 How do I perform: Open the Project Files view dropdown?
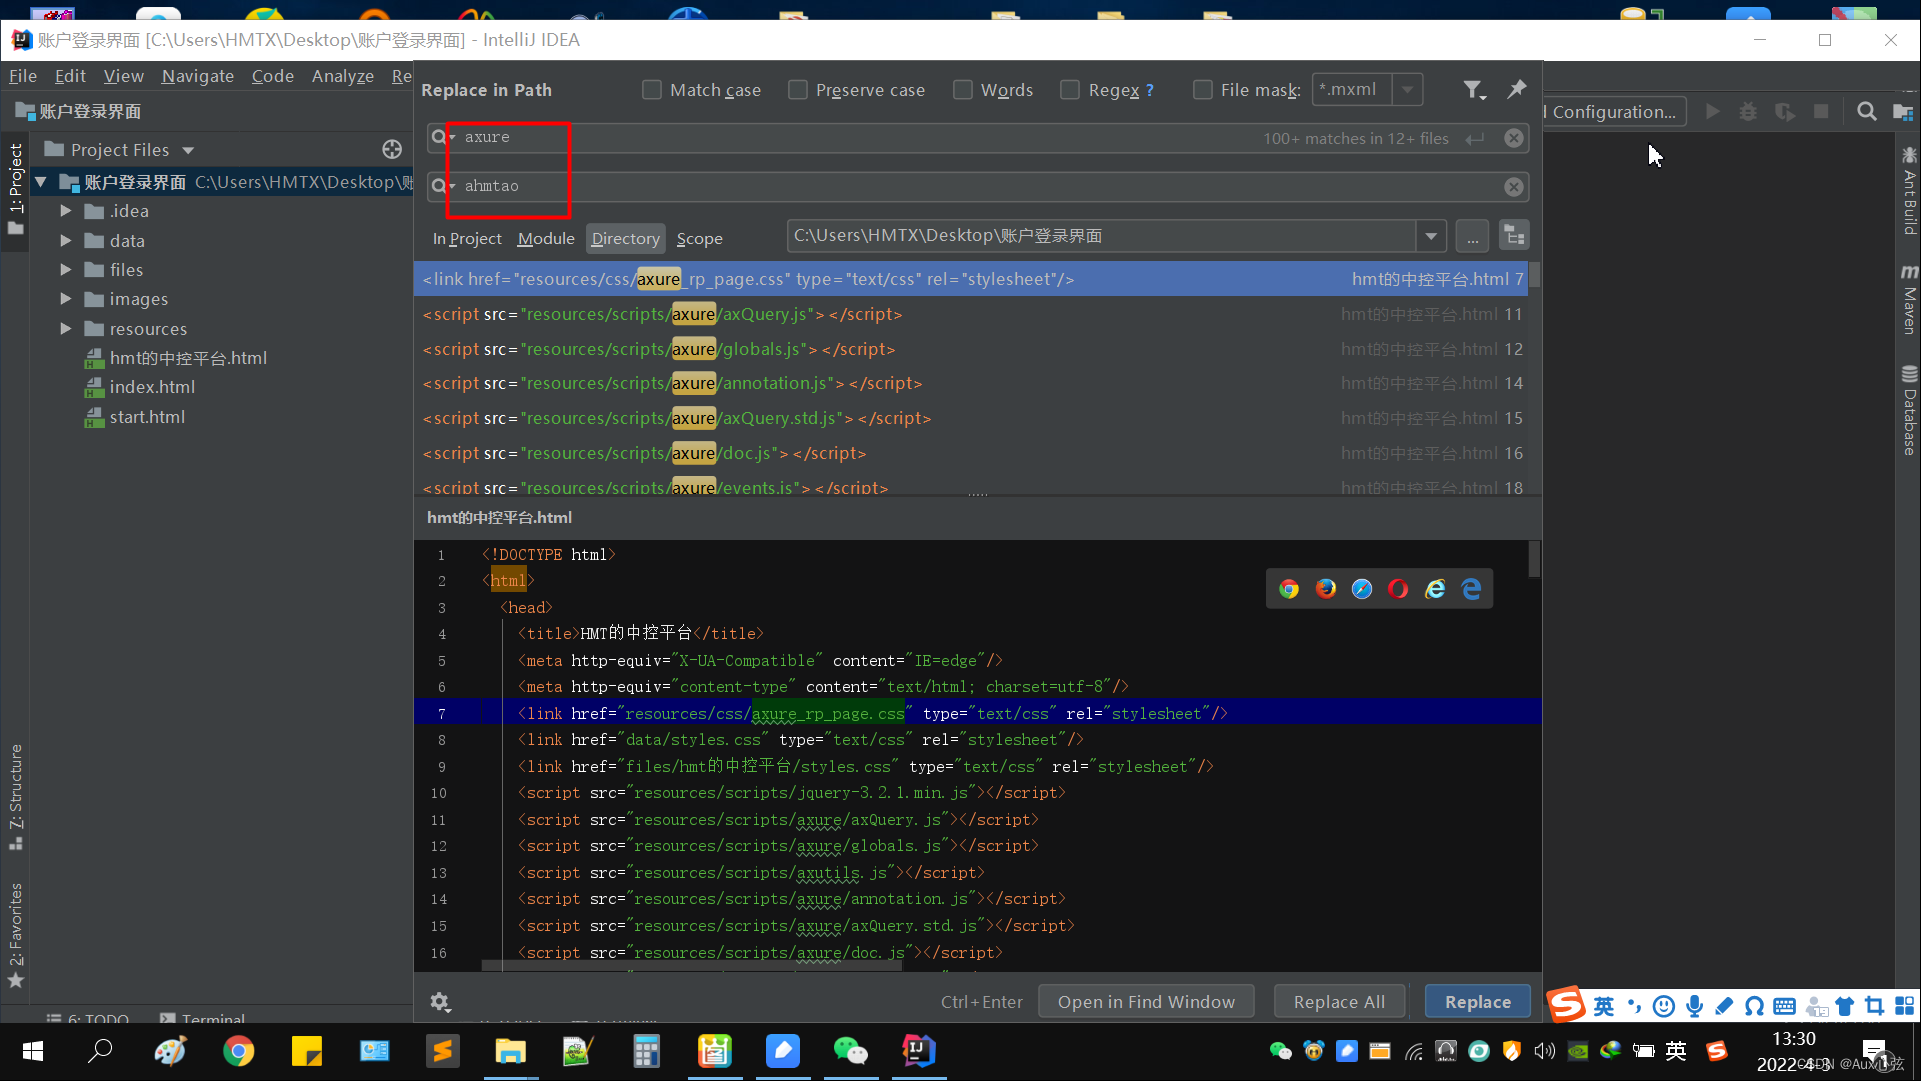coord(188,150)
